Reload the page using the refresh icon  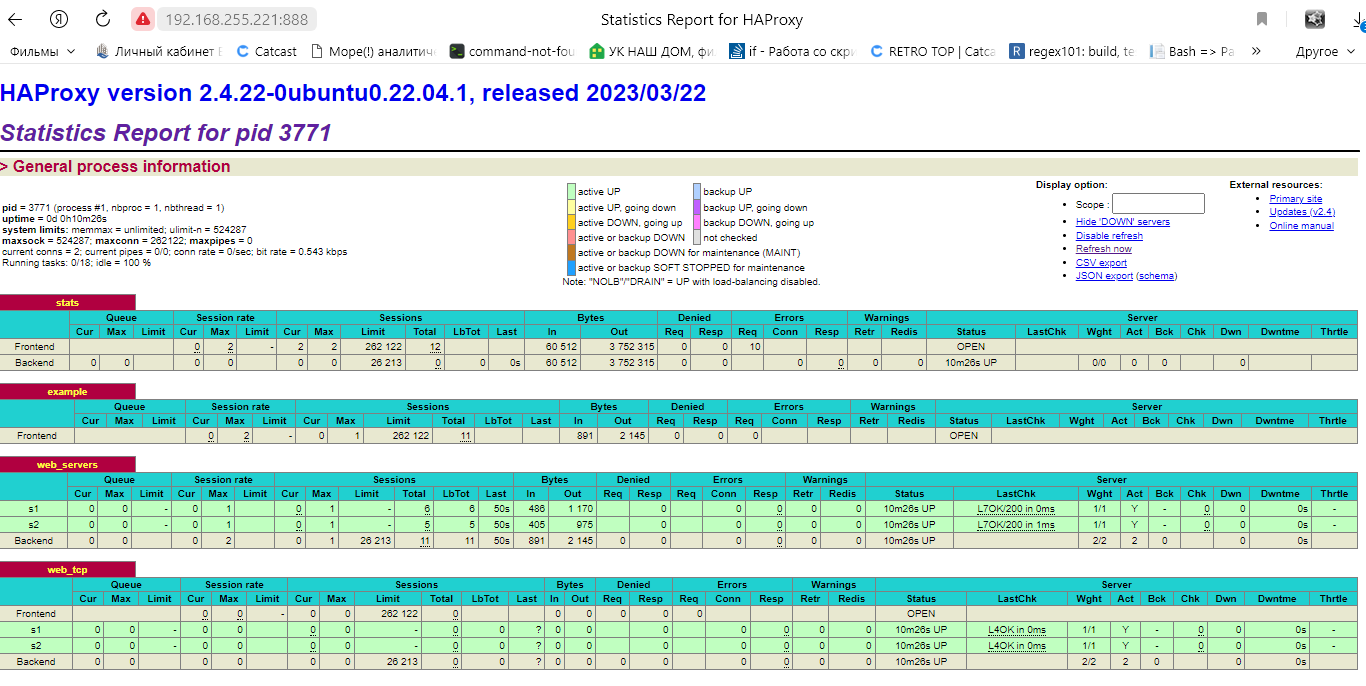point(101,18)
